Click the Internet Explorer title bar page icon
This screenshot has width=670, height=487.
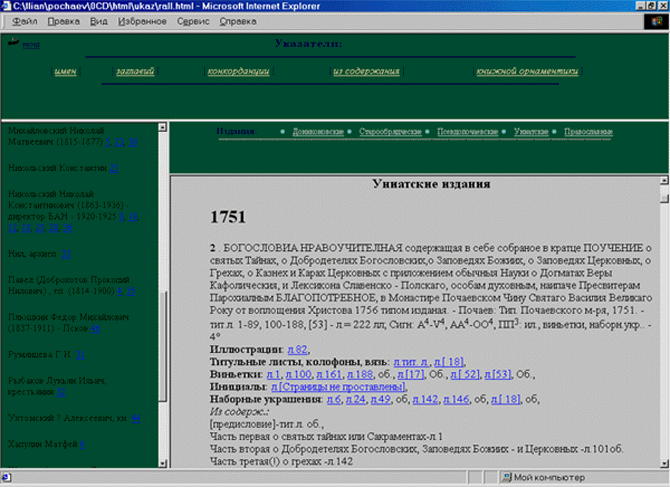[7, 5]
